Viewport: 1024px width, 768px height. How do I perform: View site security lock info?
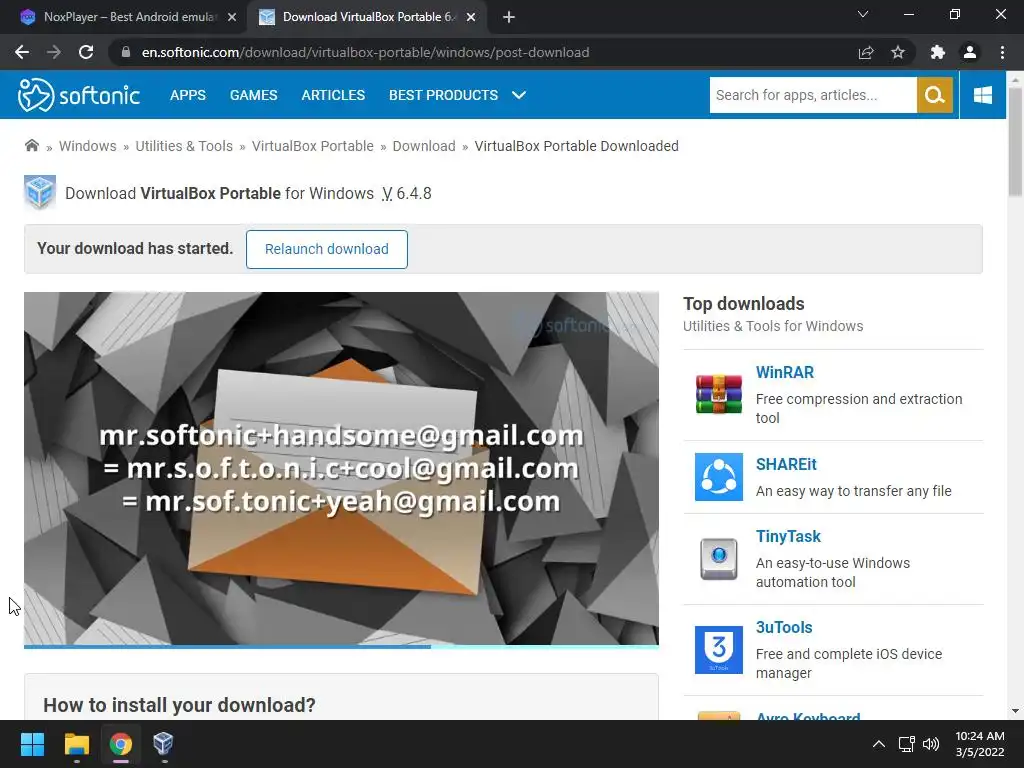tap(126, 52)
